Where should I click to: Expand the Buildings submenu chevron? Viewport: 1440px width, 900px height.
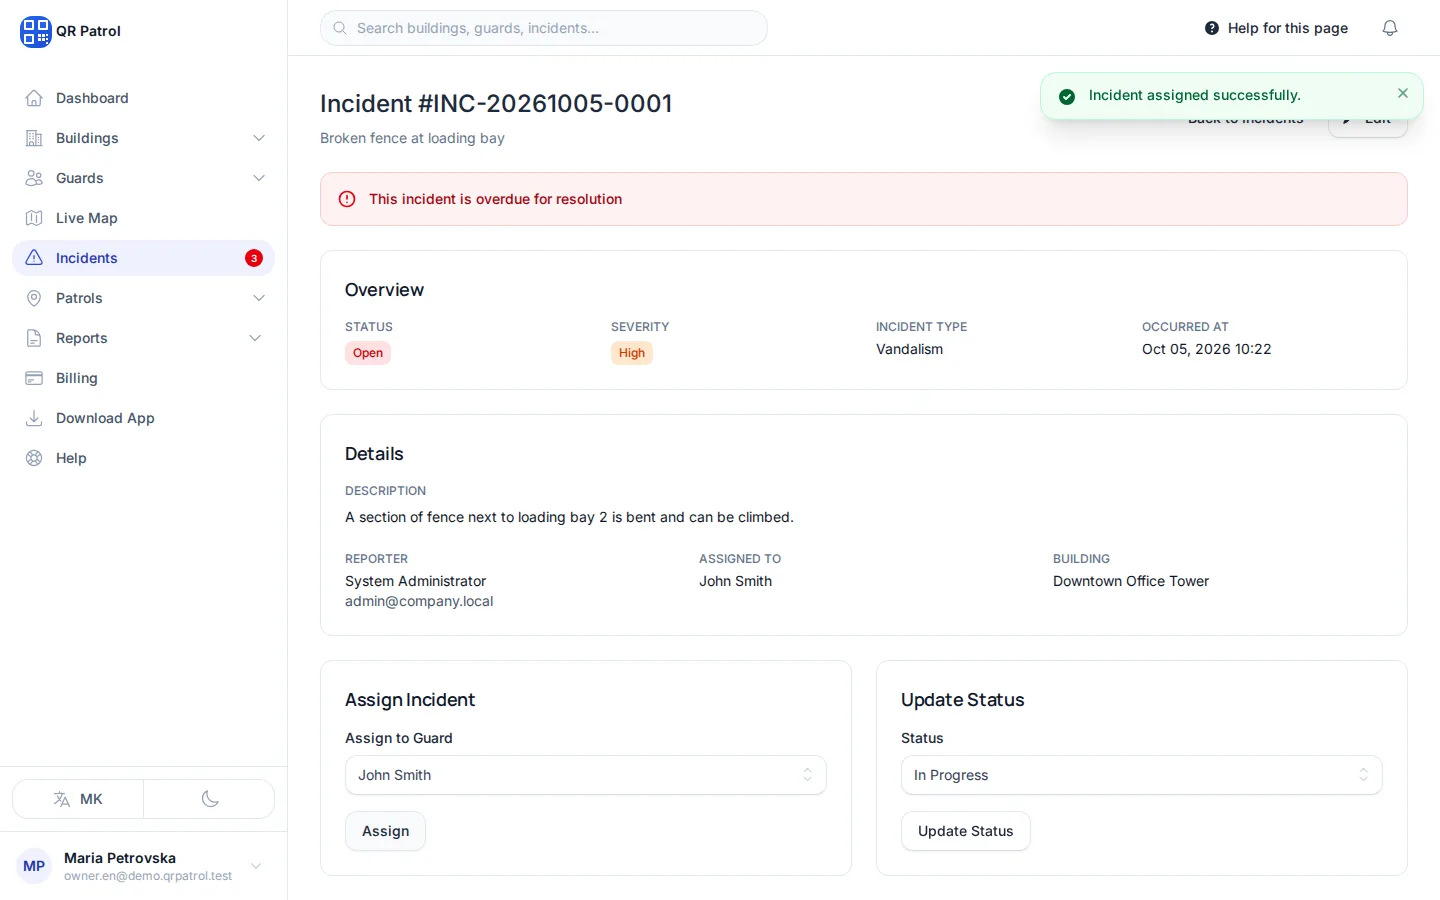[259, 138]
